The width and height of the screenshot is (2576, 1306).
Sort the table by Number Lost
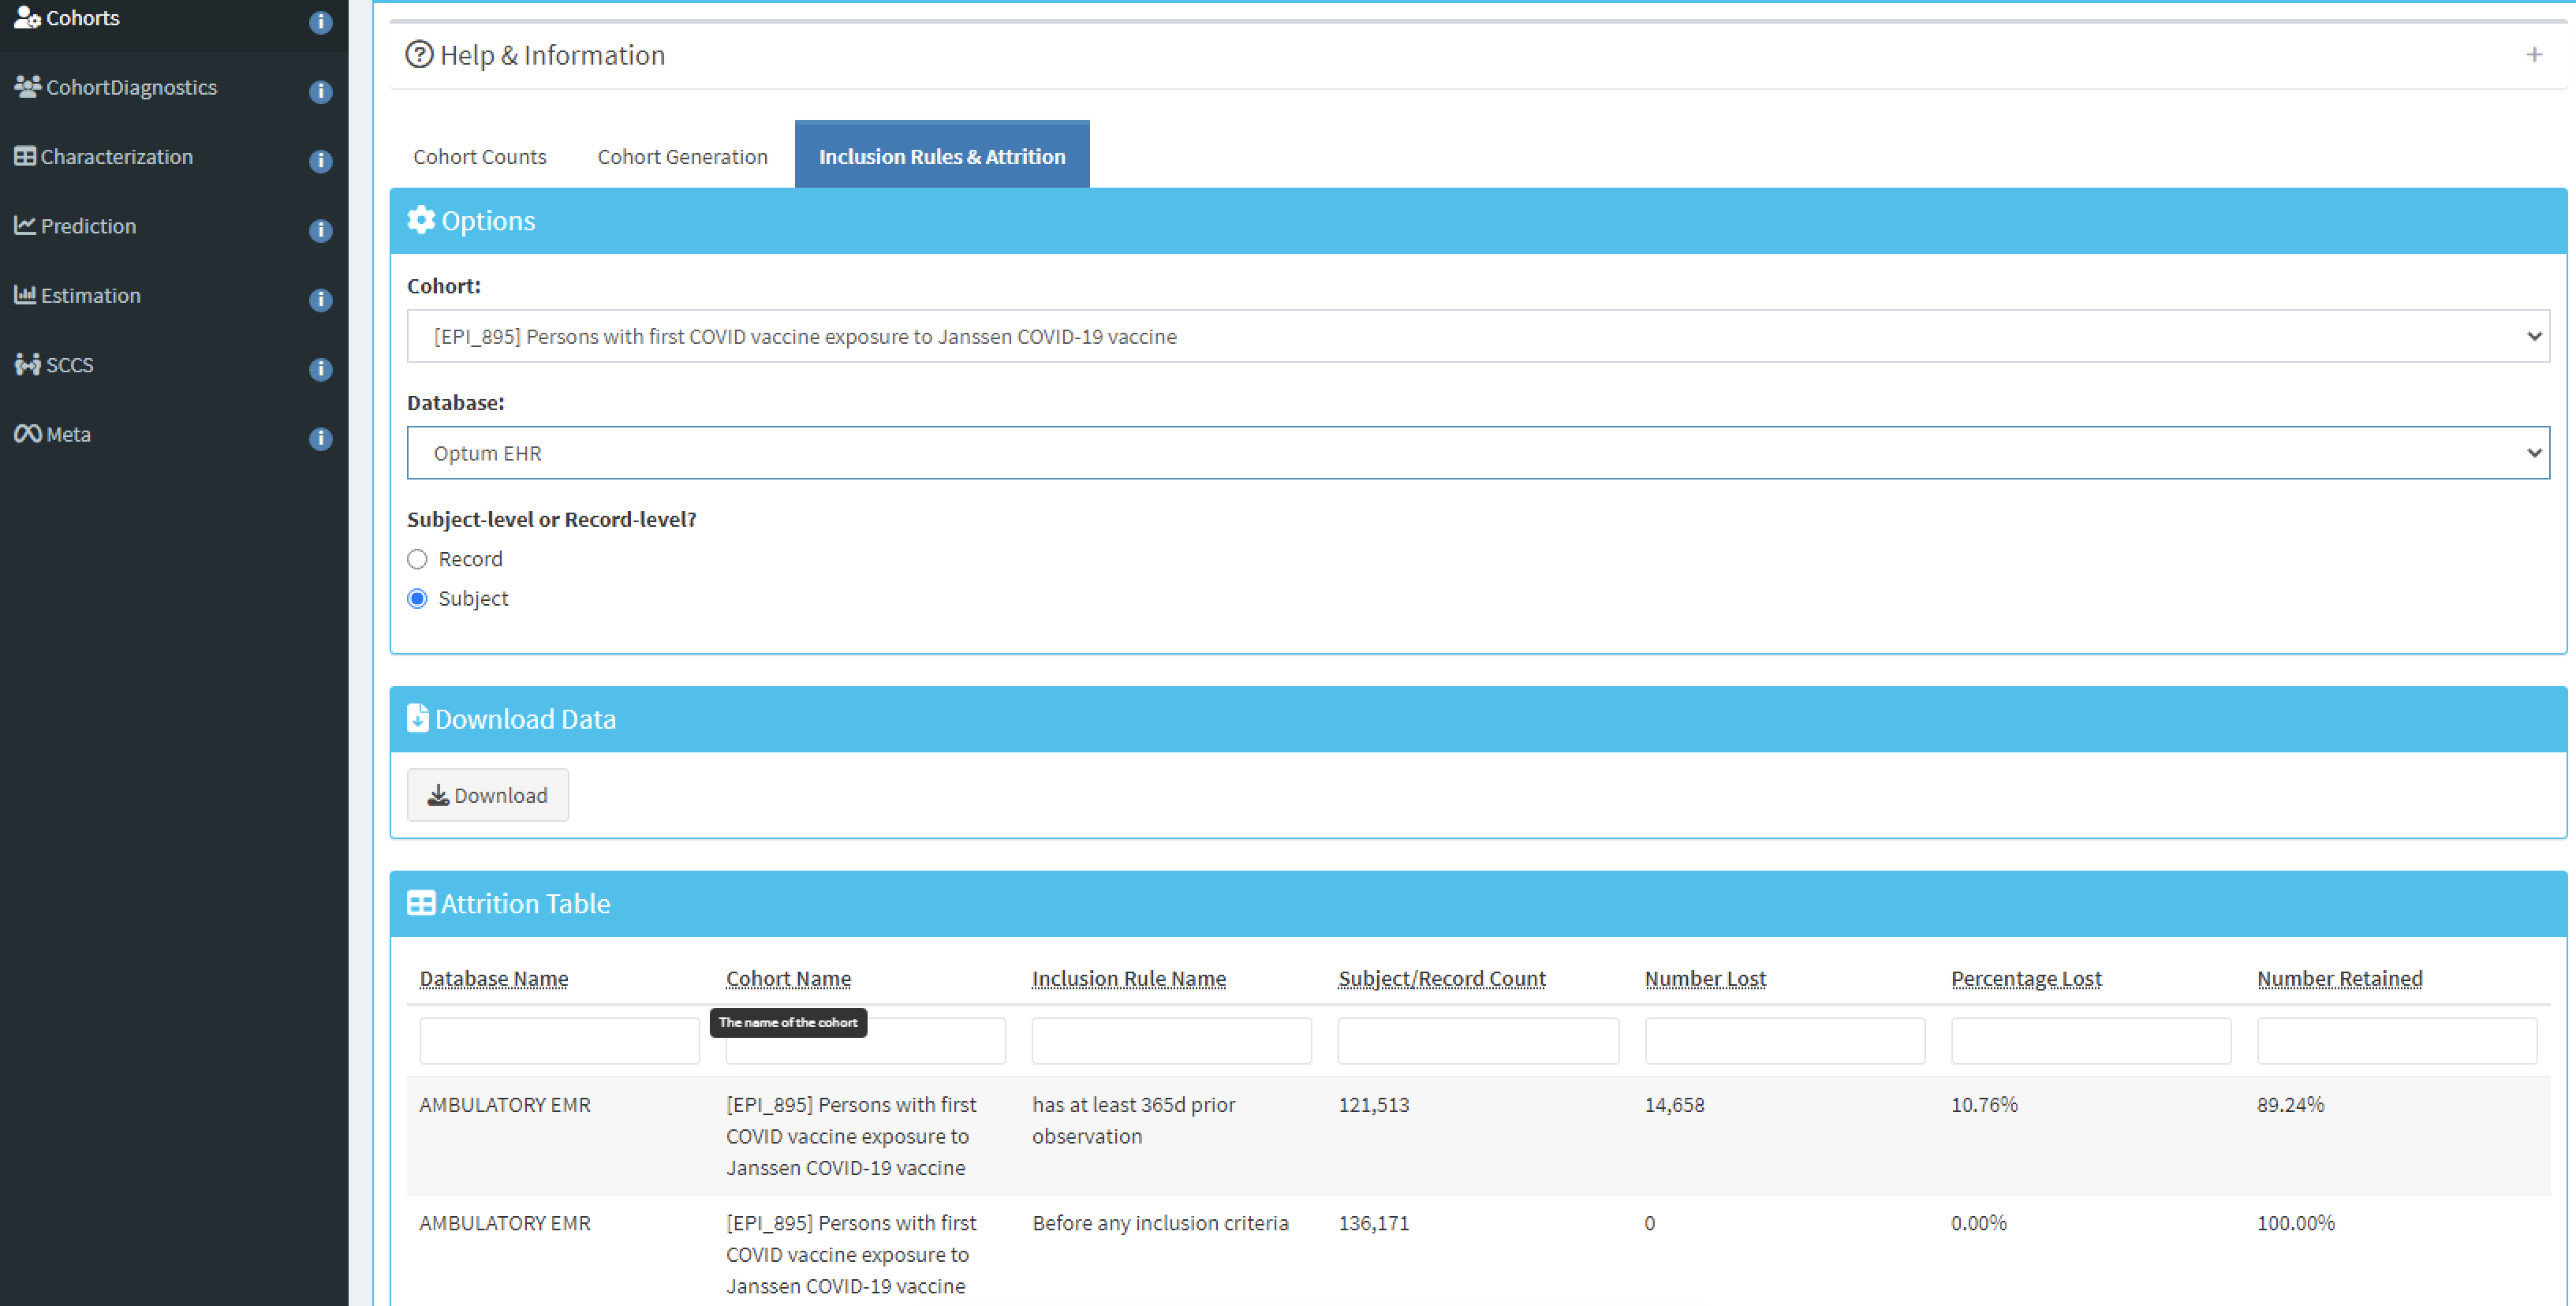(x=1704, y=978)
